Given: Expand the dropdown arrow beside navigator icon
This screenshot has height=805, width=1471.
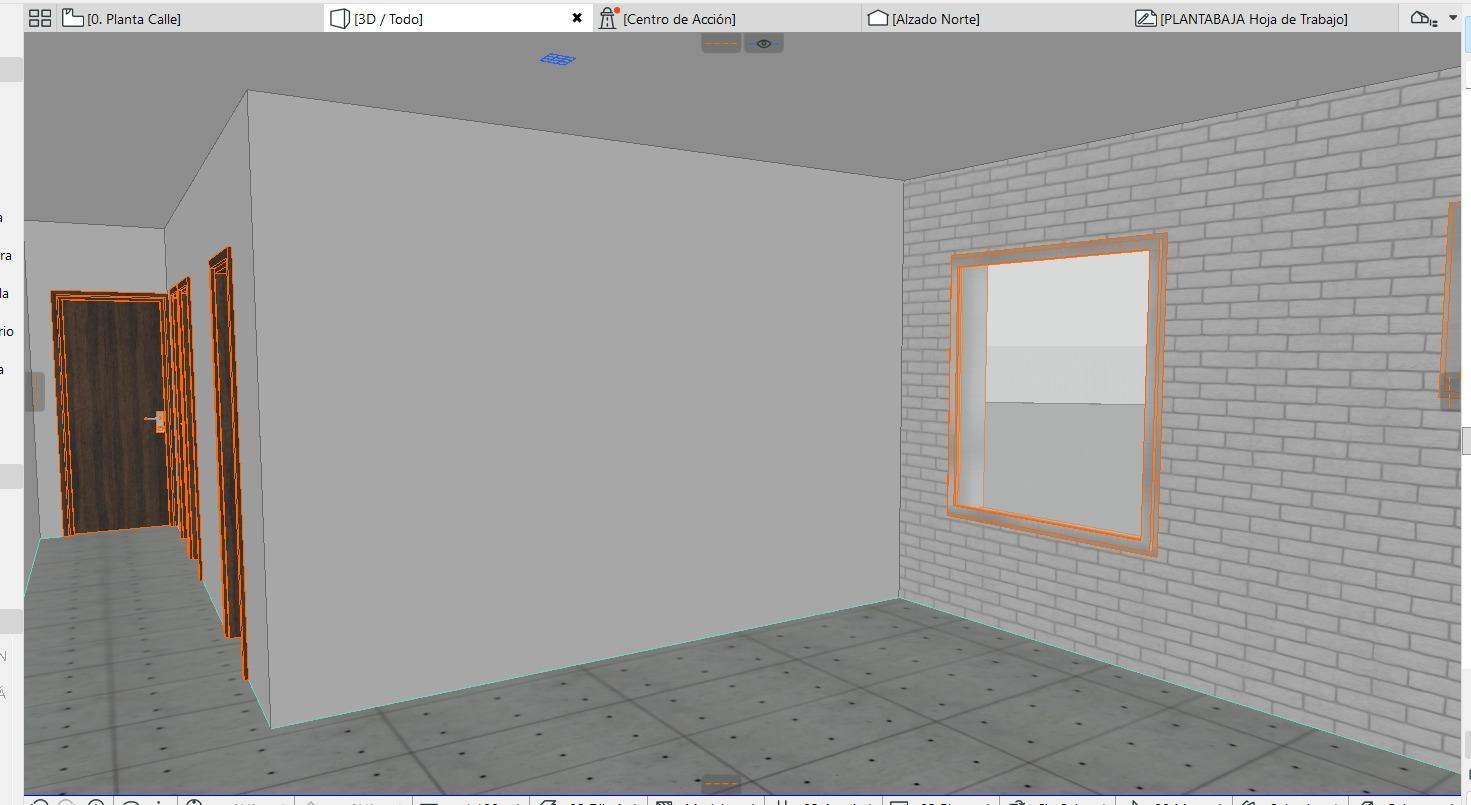Looking at the screenshot, I should tap(1453, 18).
